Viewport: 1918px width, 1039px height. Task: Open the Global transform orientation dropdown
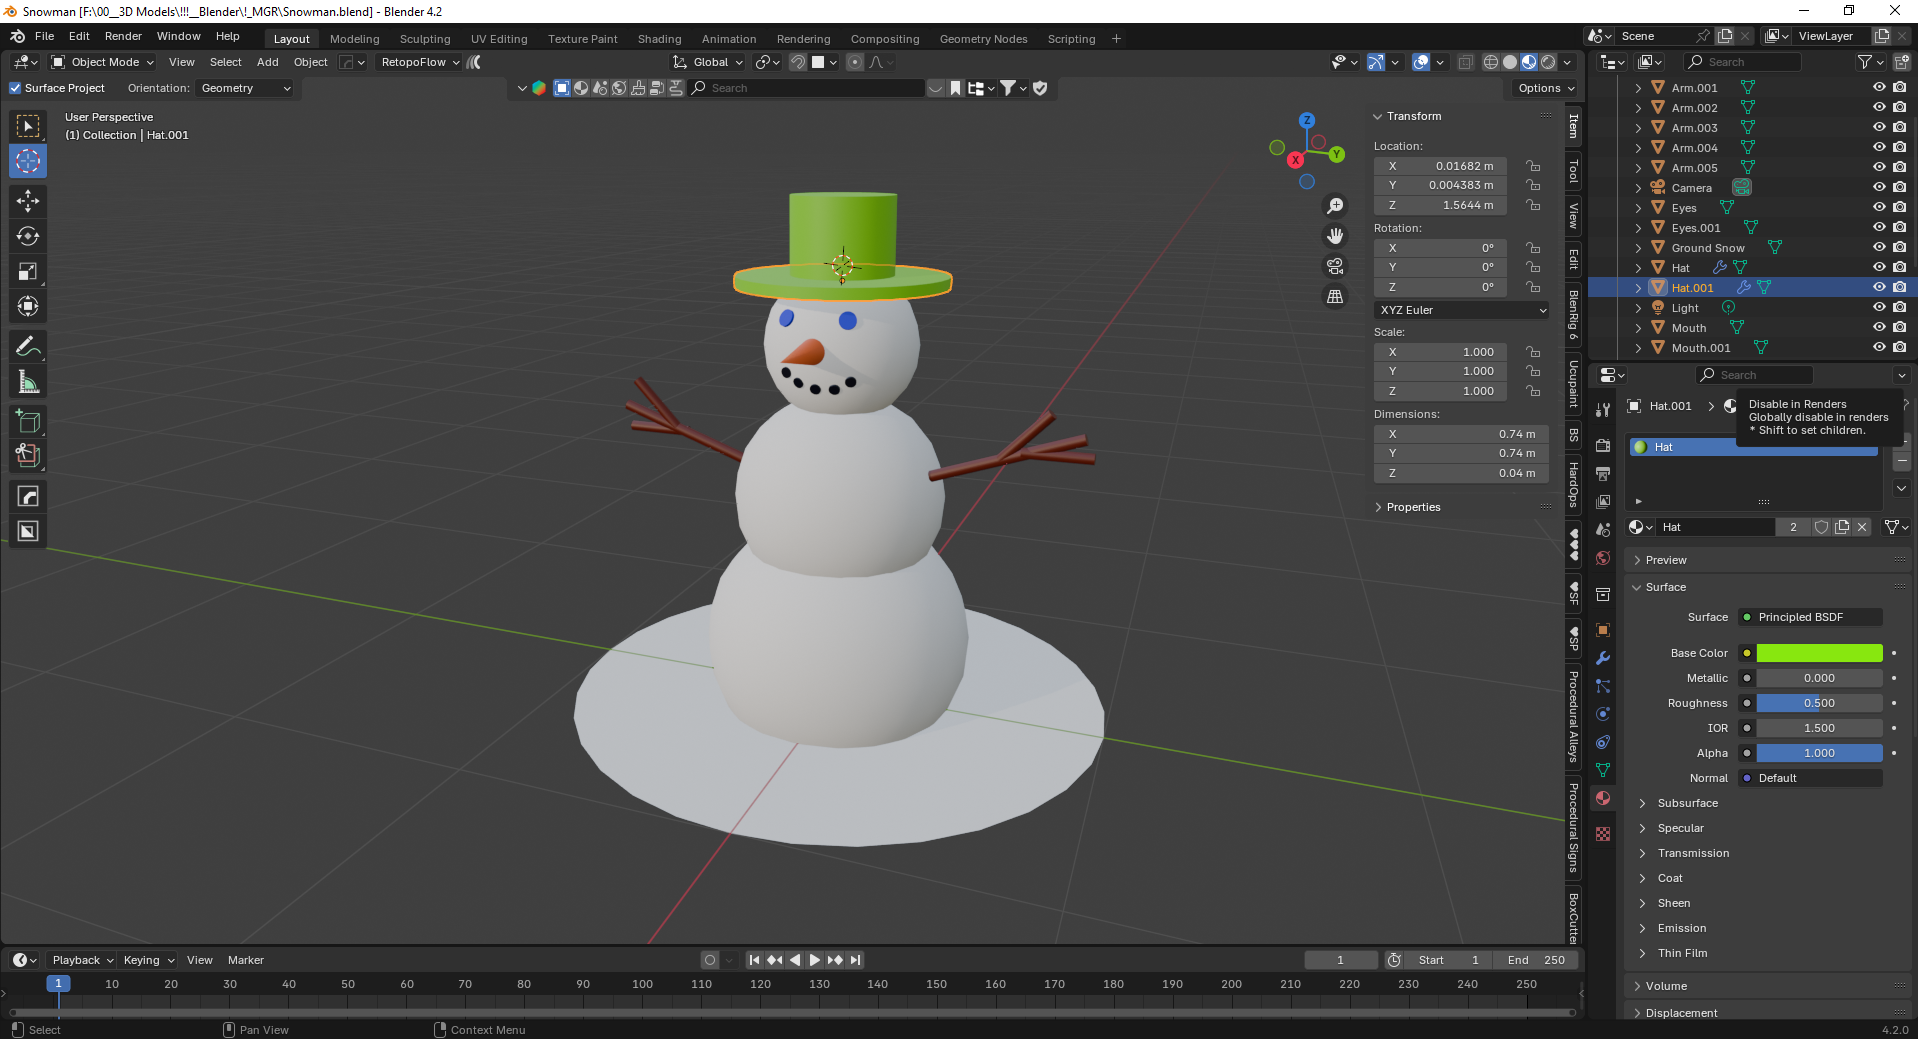tap(709, 62)
